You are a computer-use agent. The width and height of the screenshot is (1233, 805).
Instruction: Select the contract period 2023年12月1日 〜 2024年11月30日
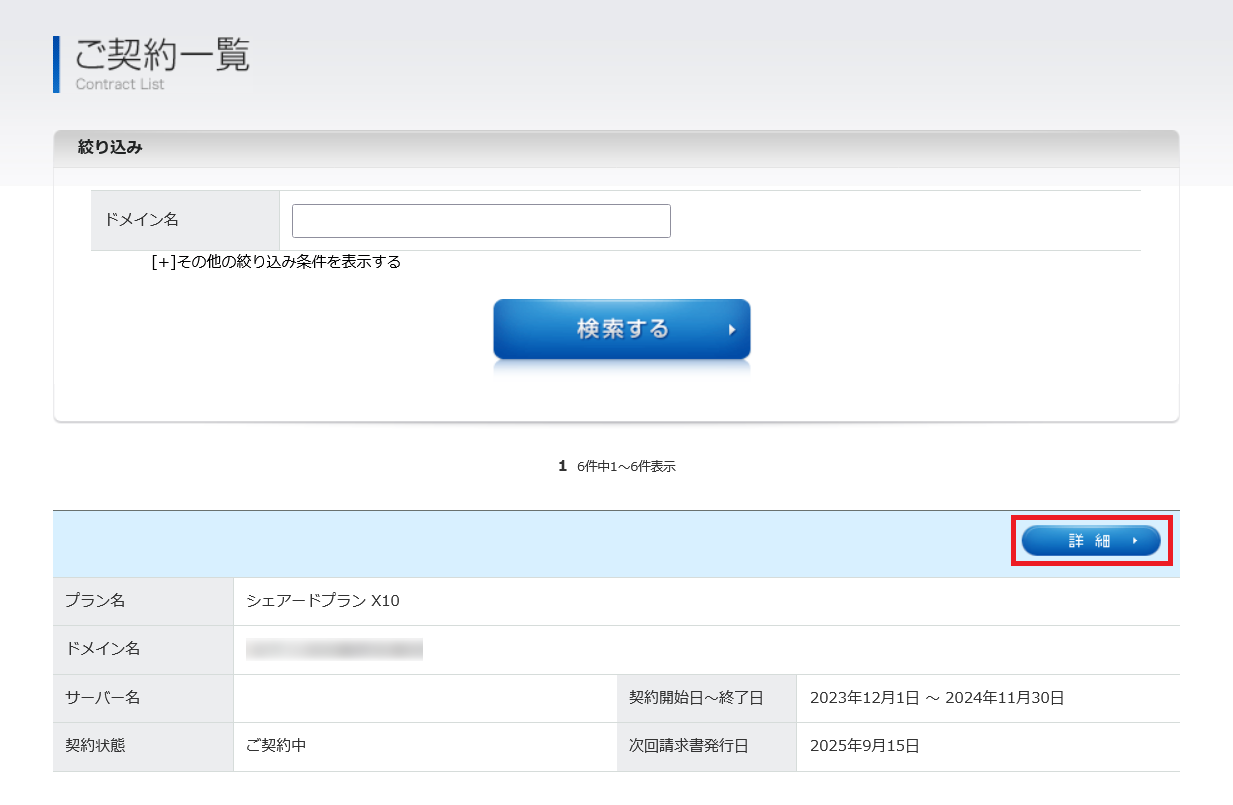point(937,698)
